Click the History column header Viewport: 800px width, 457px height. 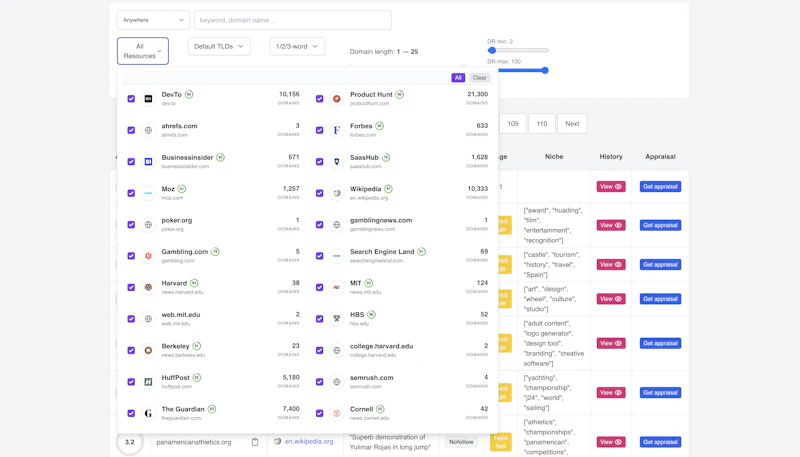click(611, 157)
